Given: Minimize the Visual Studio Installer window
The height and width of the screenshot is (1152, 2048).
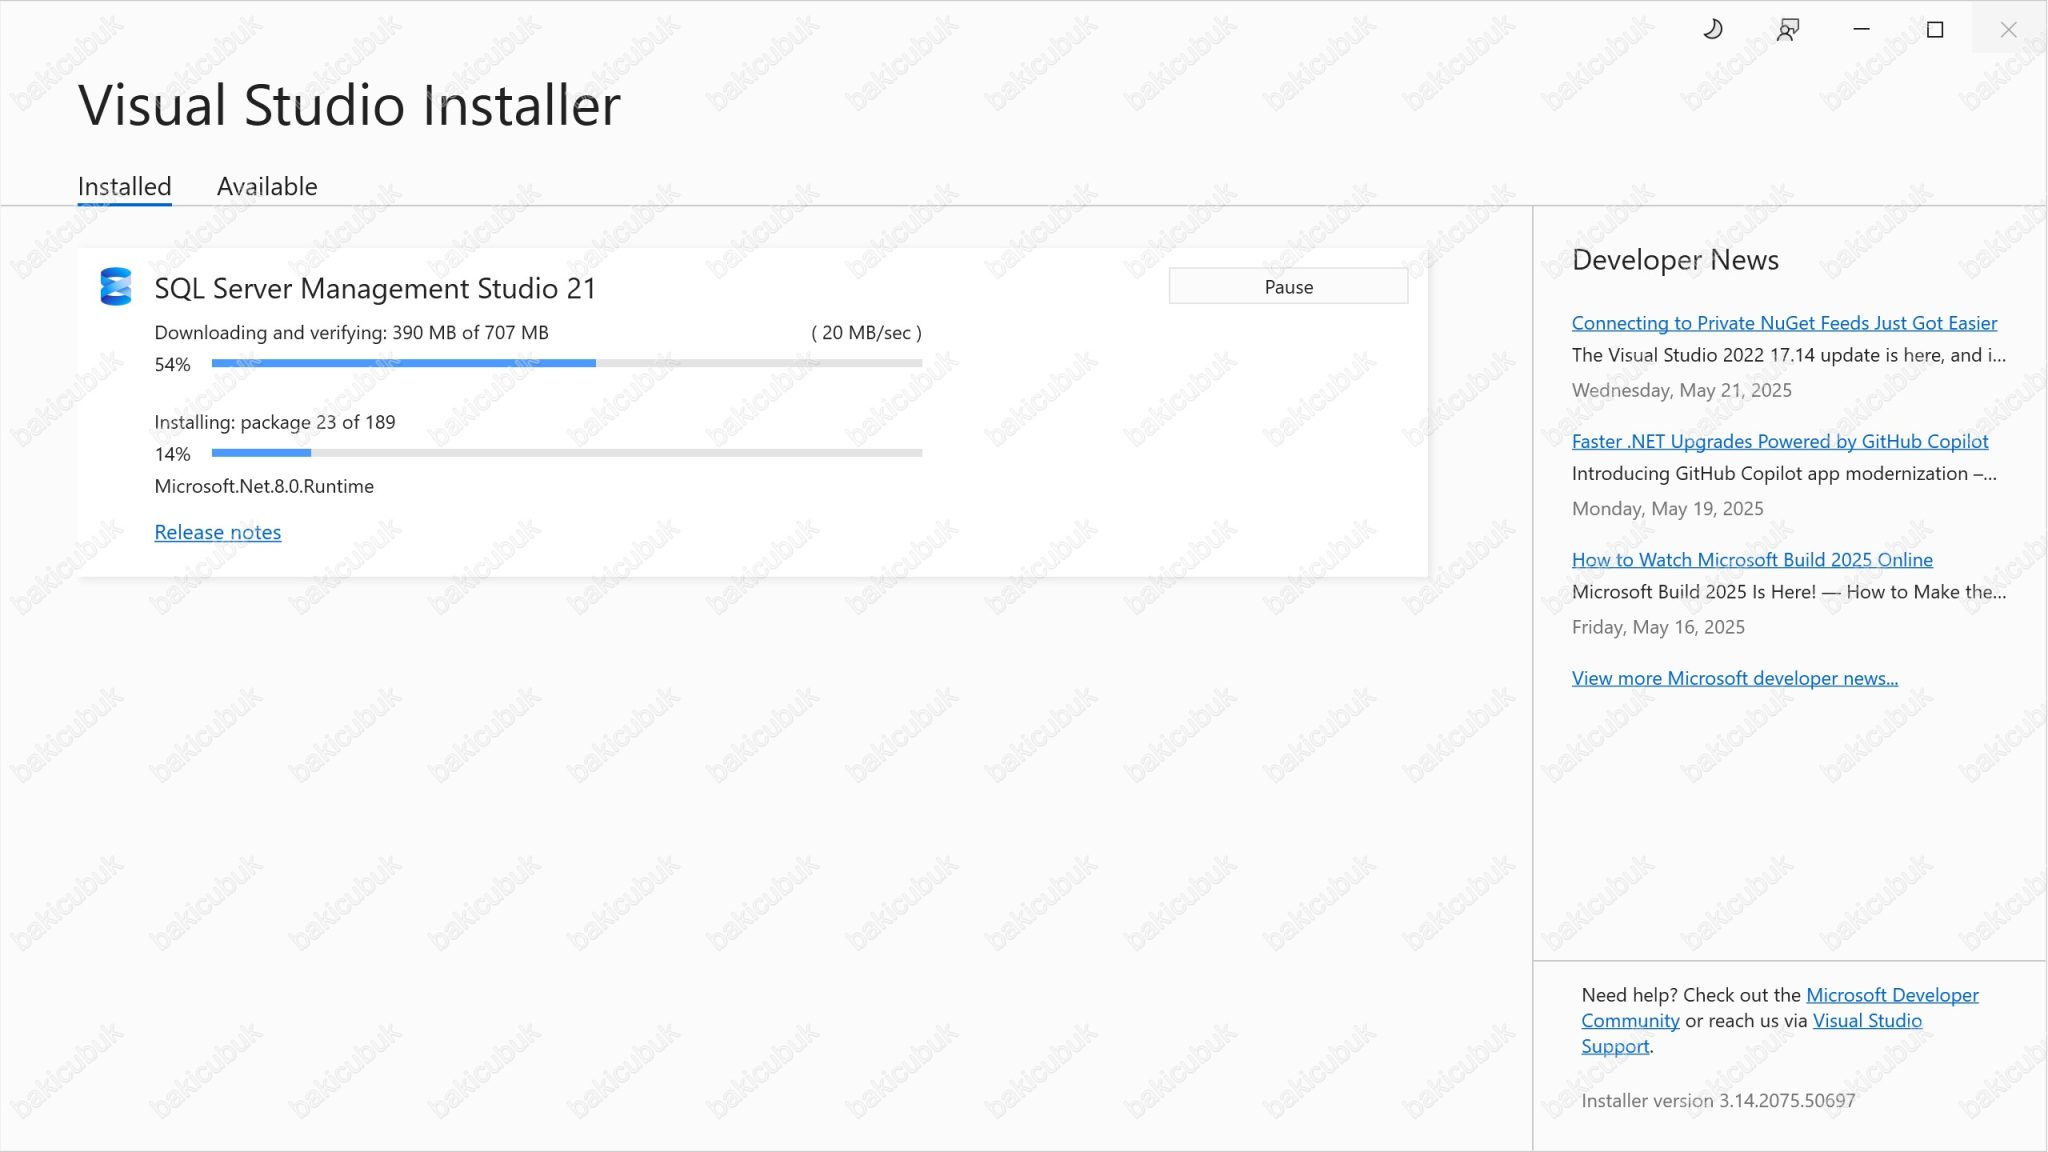Looking at the screenshot, I should point(1862,29).
